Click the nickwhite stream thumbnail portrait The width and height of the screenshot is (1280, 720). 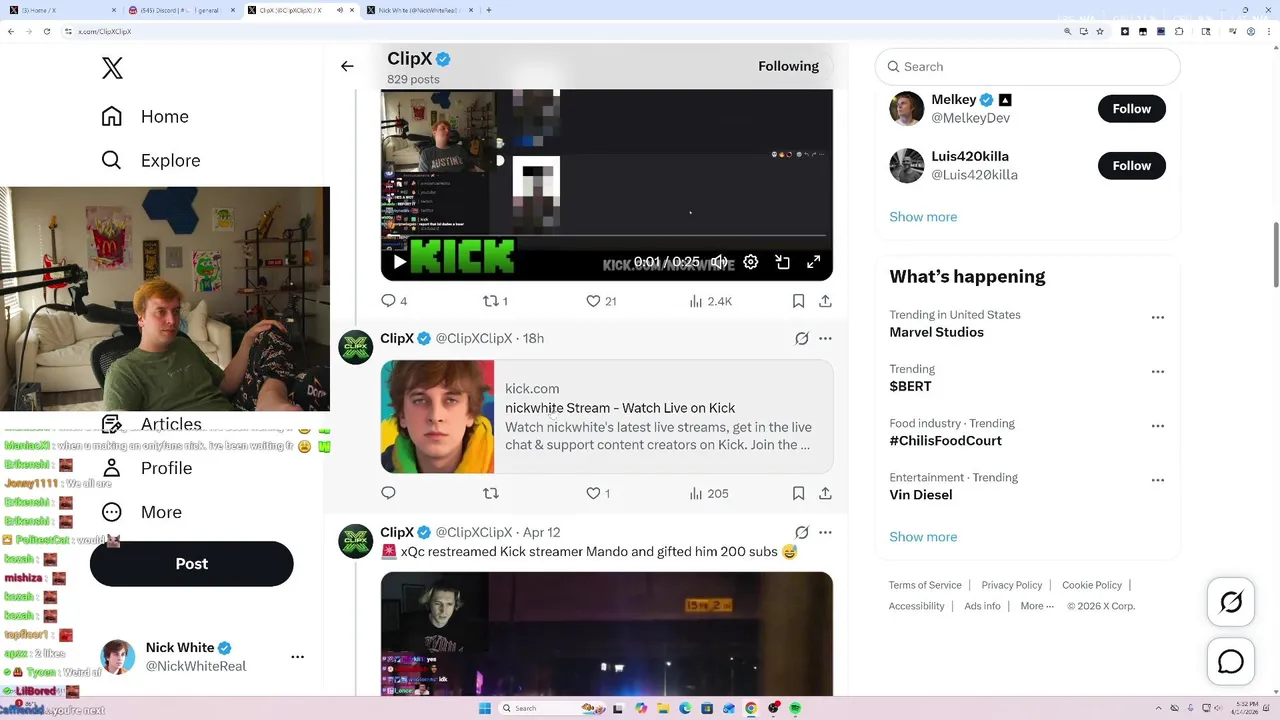438,417
